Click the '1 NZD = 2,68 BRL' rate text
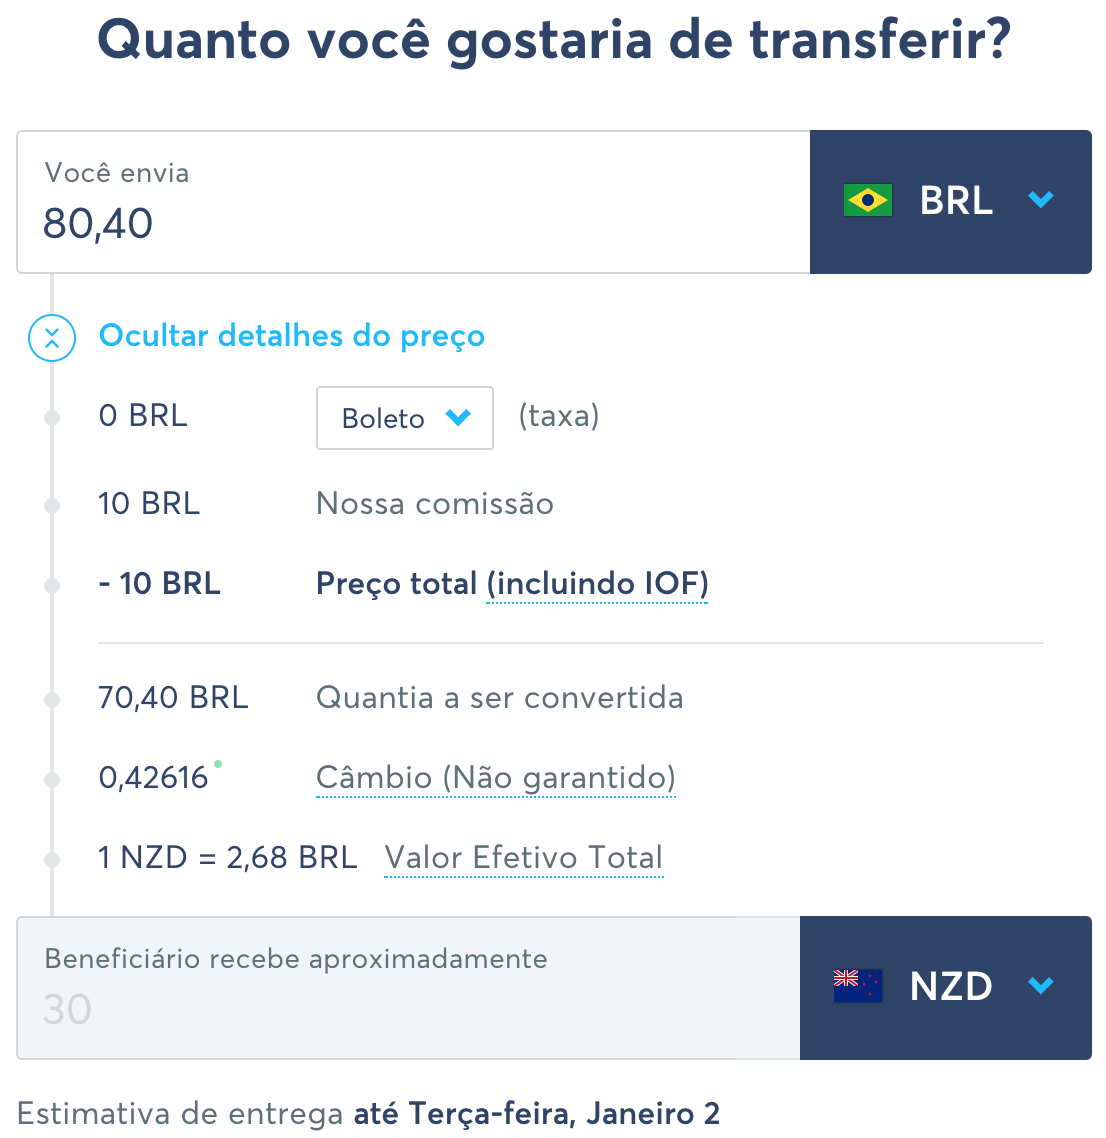 pyautogui.click(x=228, y=858)
